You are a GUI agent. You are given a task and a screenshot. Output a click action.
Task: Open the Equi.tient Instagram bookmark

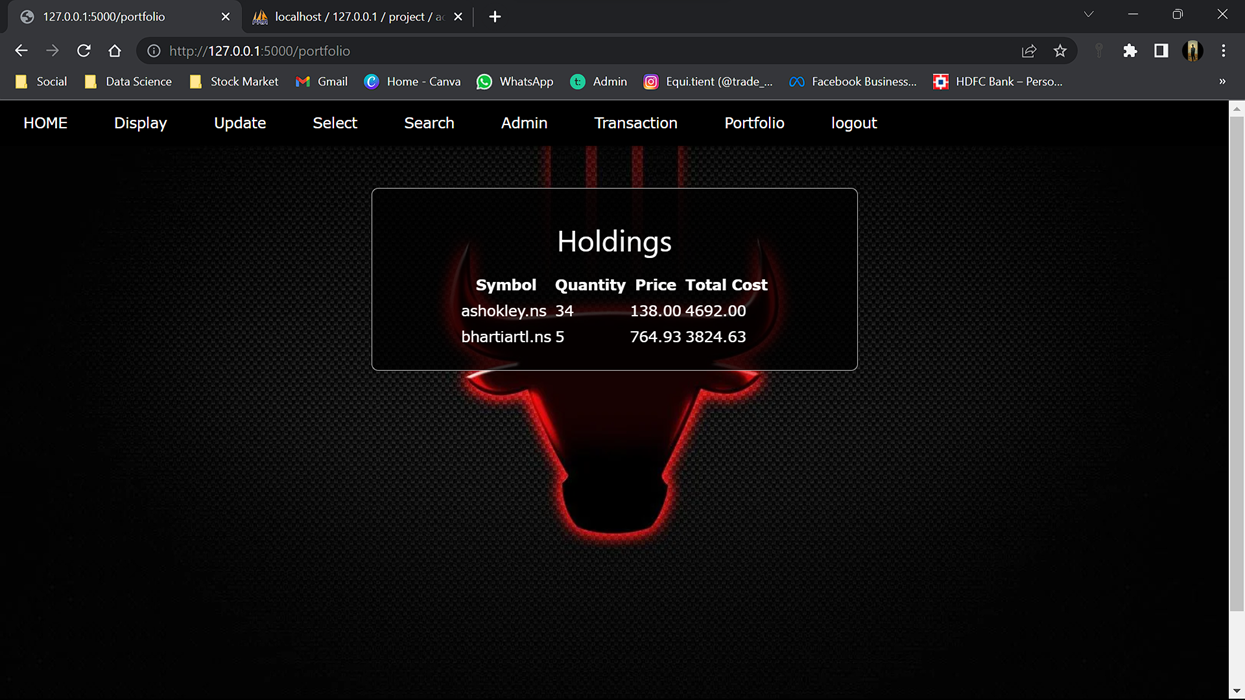pyautogui.click(x=707, y=81)
